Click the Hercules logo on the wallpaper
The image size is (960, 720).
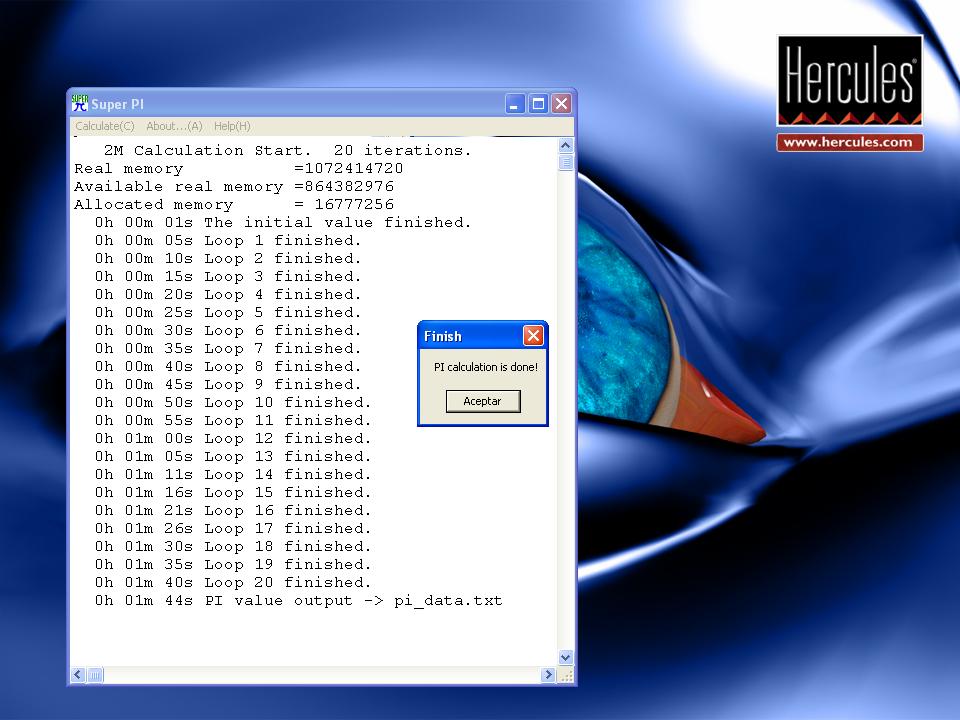[x=849, y=80]
